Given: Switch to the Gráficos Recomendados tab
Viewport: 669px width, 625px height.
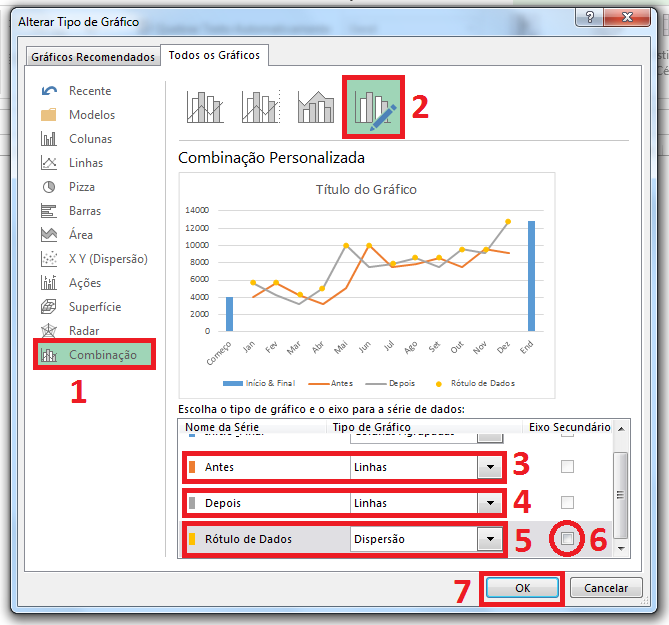Looking at the screenshot, I should point(93,57).
